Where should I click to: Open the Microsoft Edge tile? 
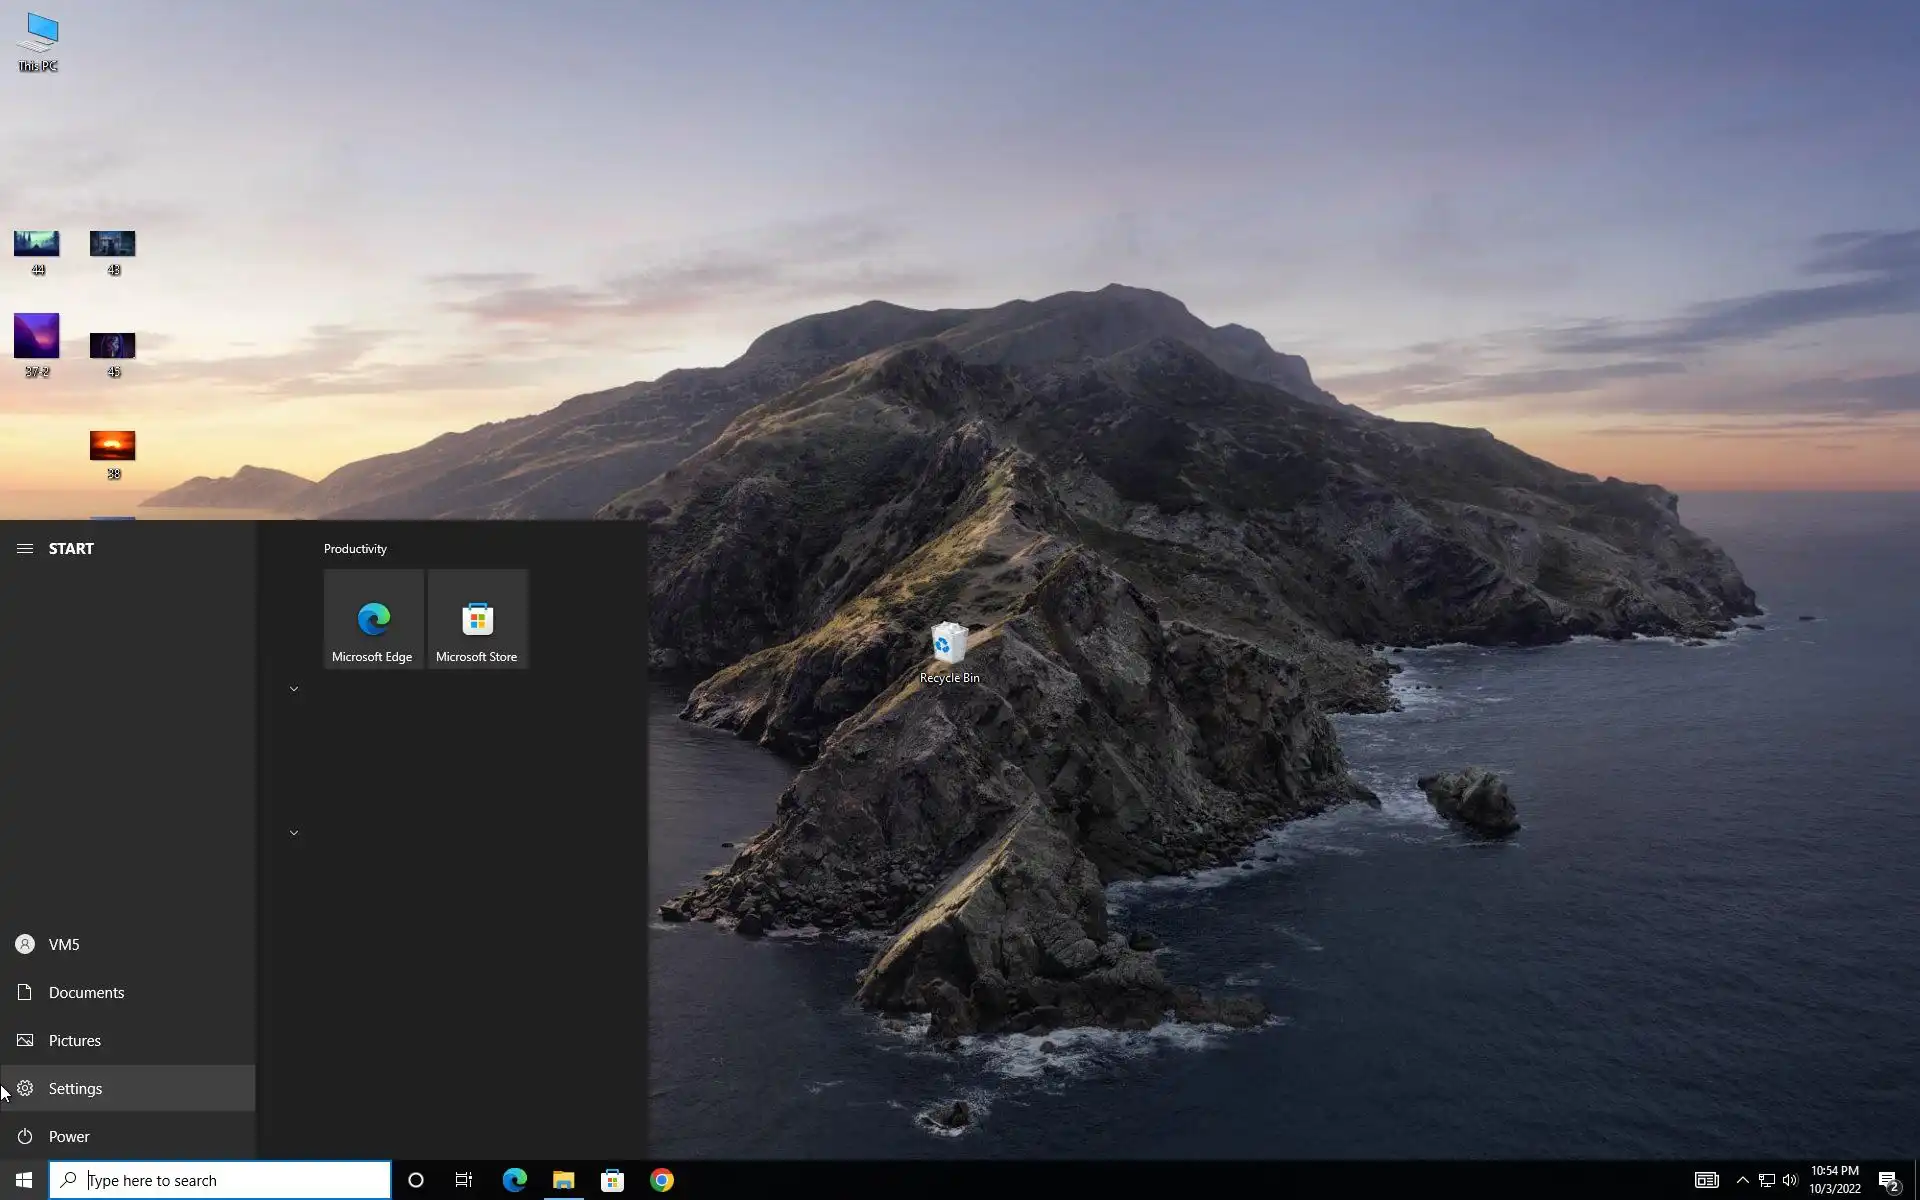[373, 619]
